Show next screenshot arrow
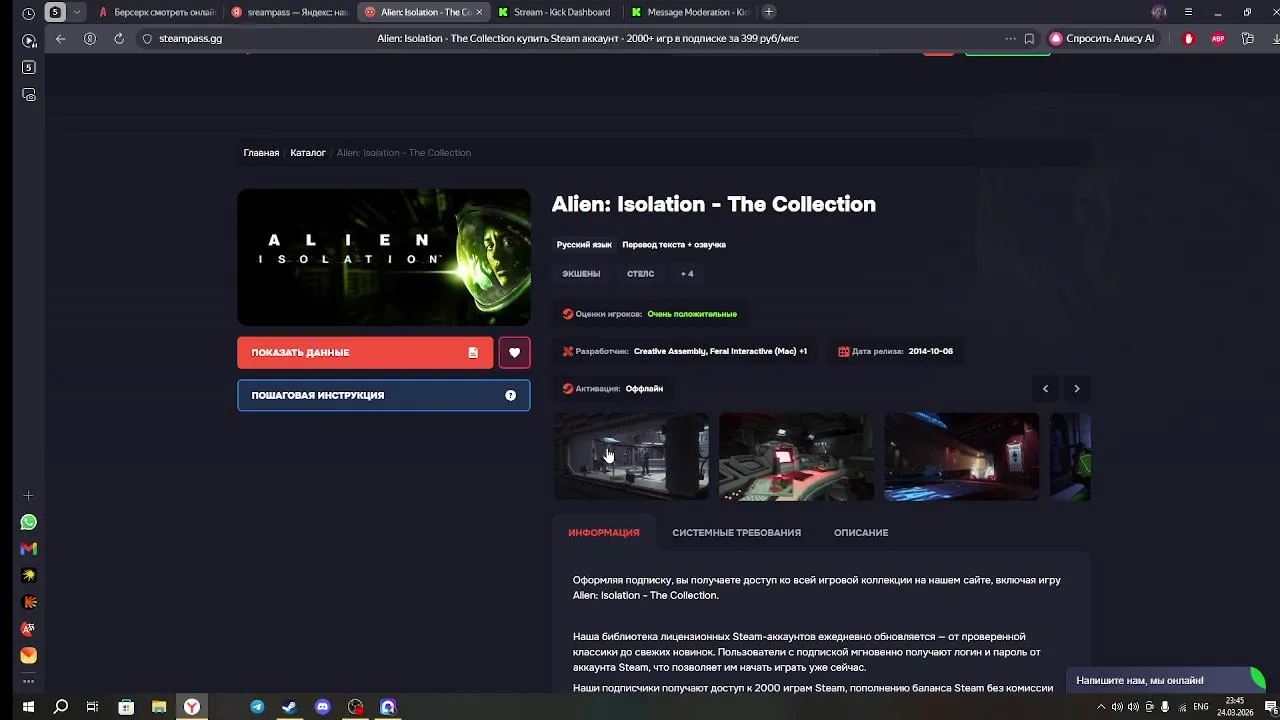The width and height of the screenshot is (1280, 720). 1076,388
